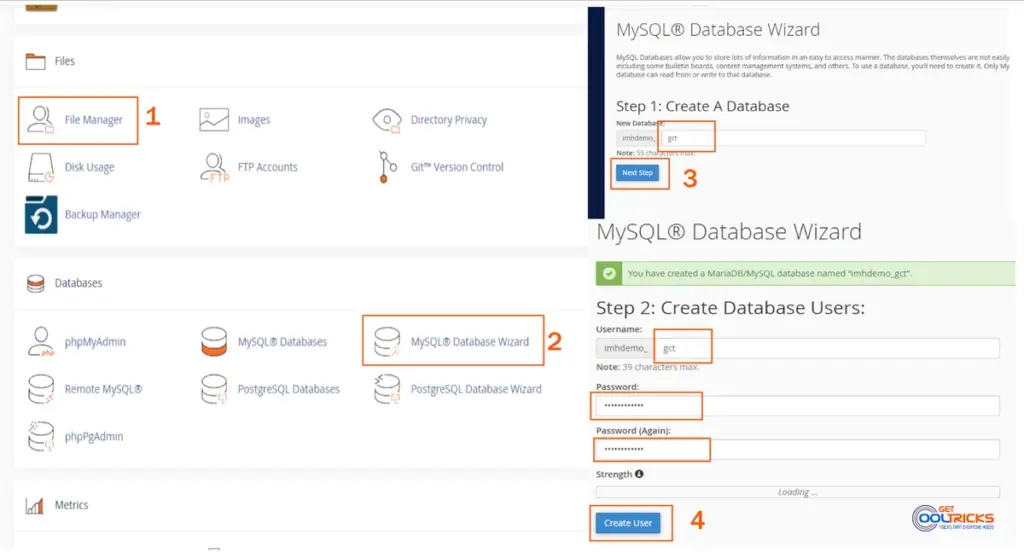The width and height of the screenshot is (1024, 552).
Task: Click the Next Step button
Action: [x=637, y=173]
